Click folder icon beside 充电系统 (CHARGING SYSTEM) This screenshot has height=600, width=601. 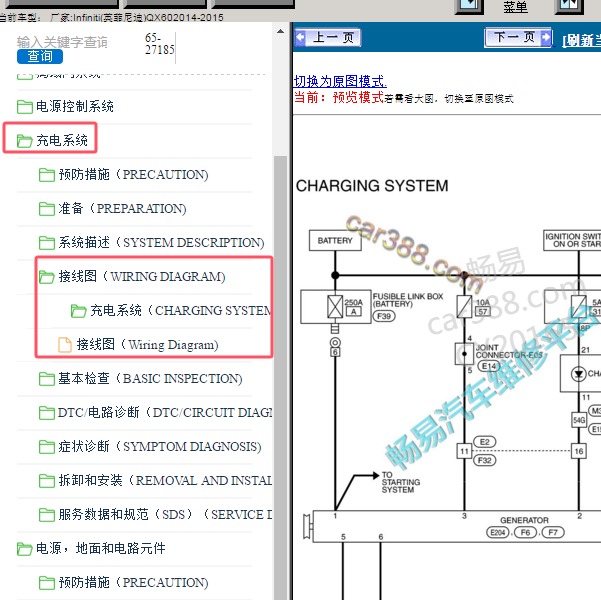[79, 311]
